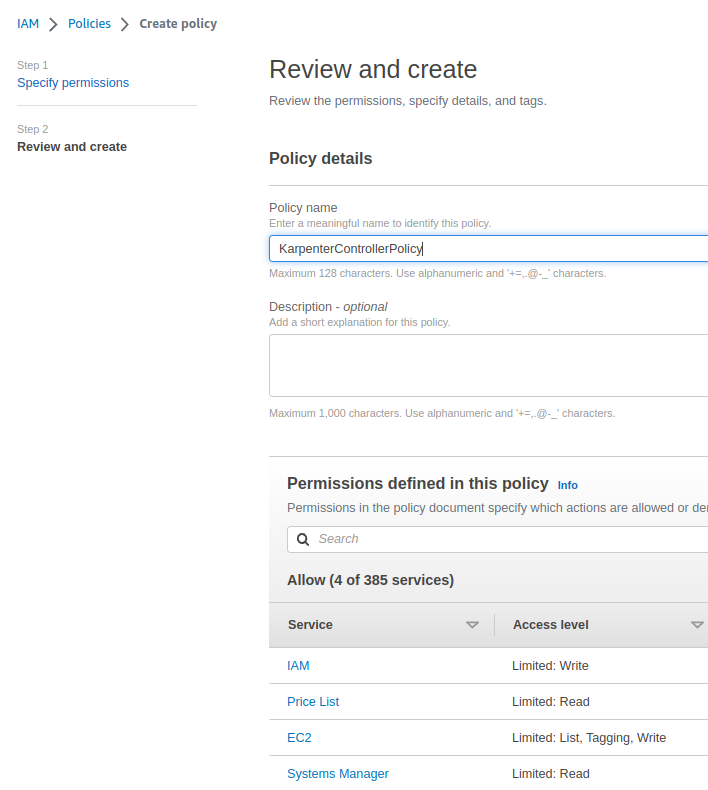Open the Systems Manager service link

[x=337, y=774]
